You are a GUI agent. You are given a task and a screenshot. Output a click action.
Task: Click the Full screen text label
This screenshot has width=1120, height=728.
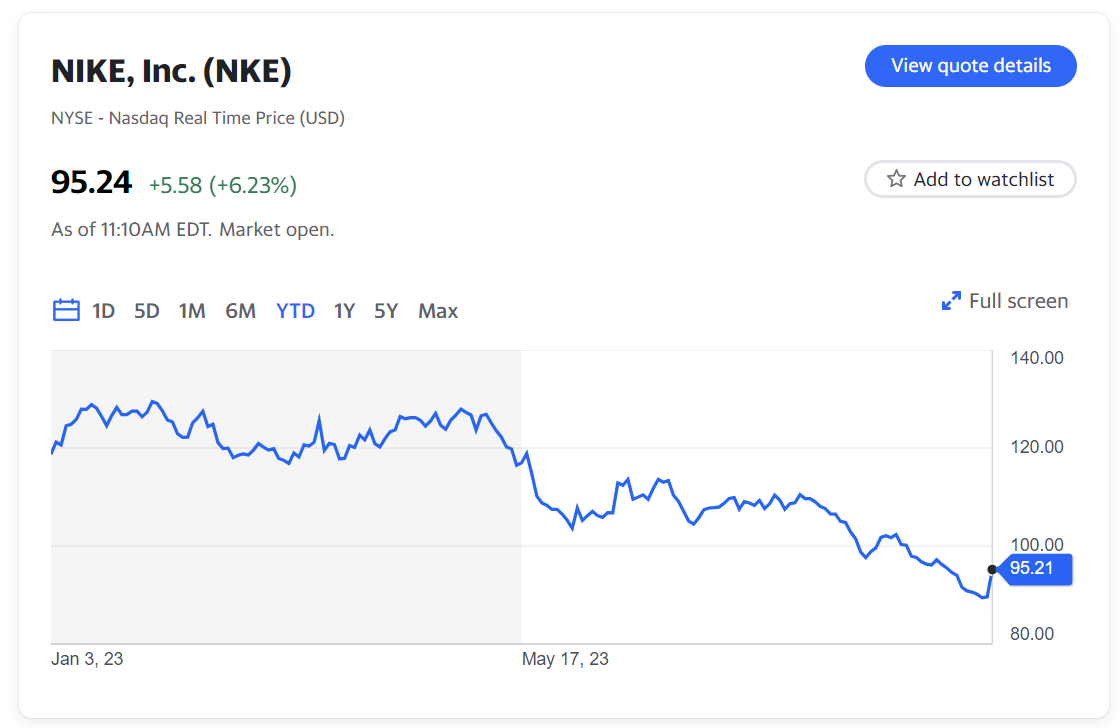click(x=1018, y=301)
